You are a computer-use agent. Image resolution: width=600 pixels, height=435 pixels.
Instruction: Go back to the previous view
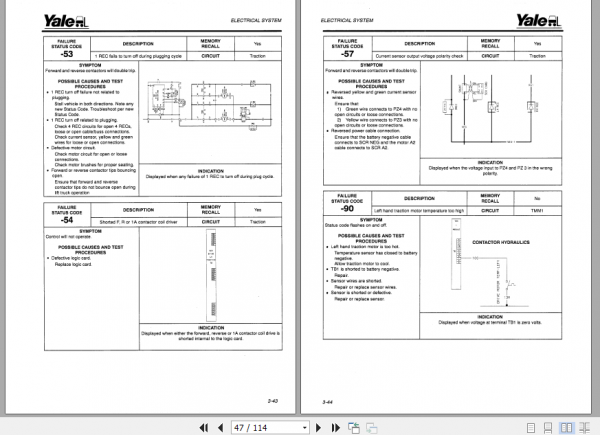point(354,427)
